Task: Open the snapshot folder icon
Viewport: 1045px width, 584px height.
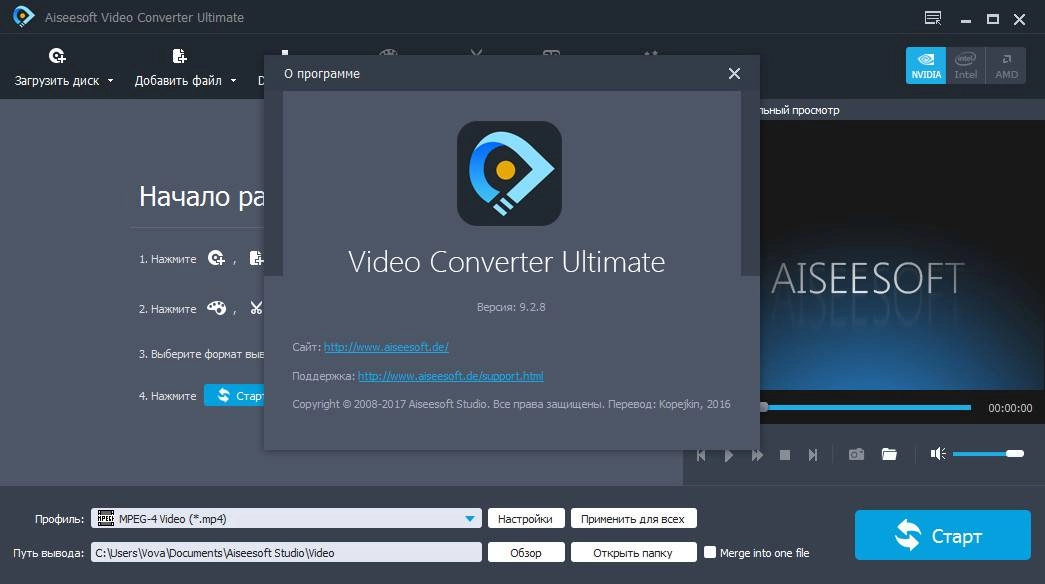Action: point(889,455)
